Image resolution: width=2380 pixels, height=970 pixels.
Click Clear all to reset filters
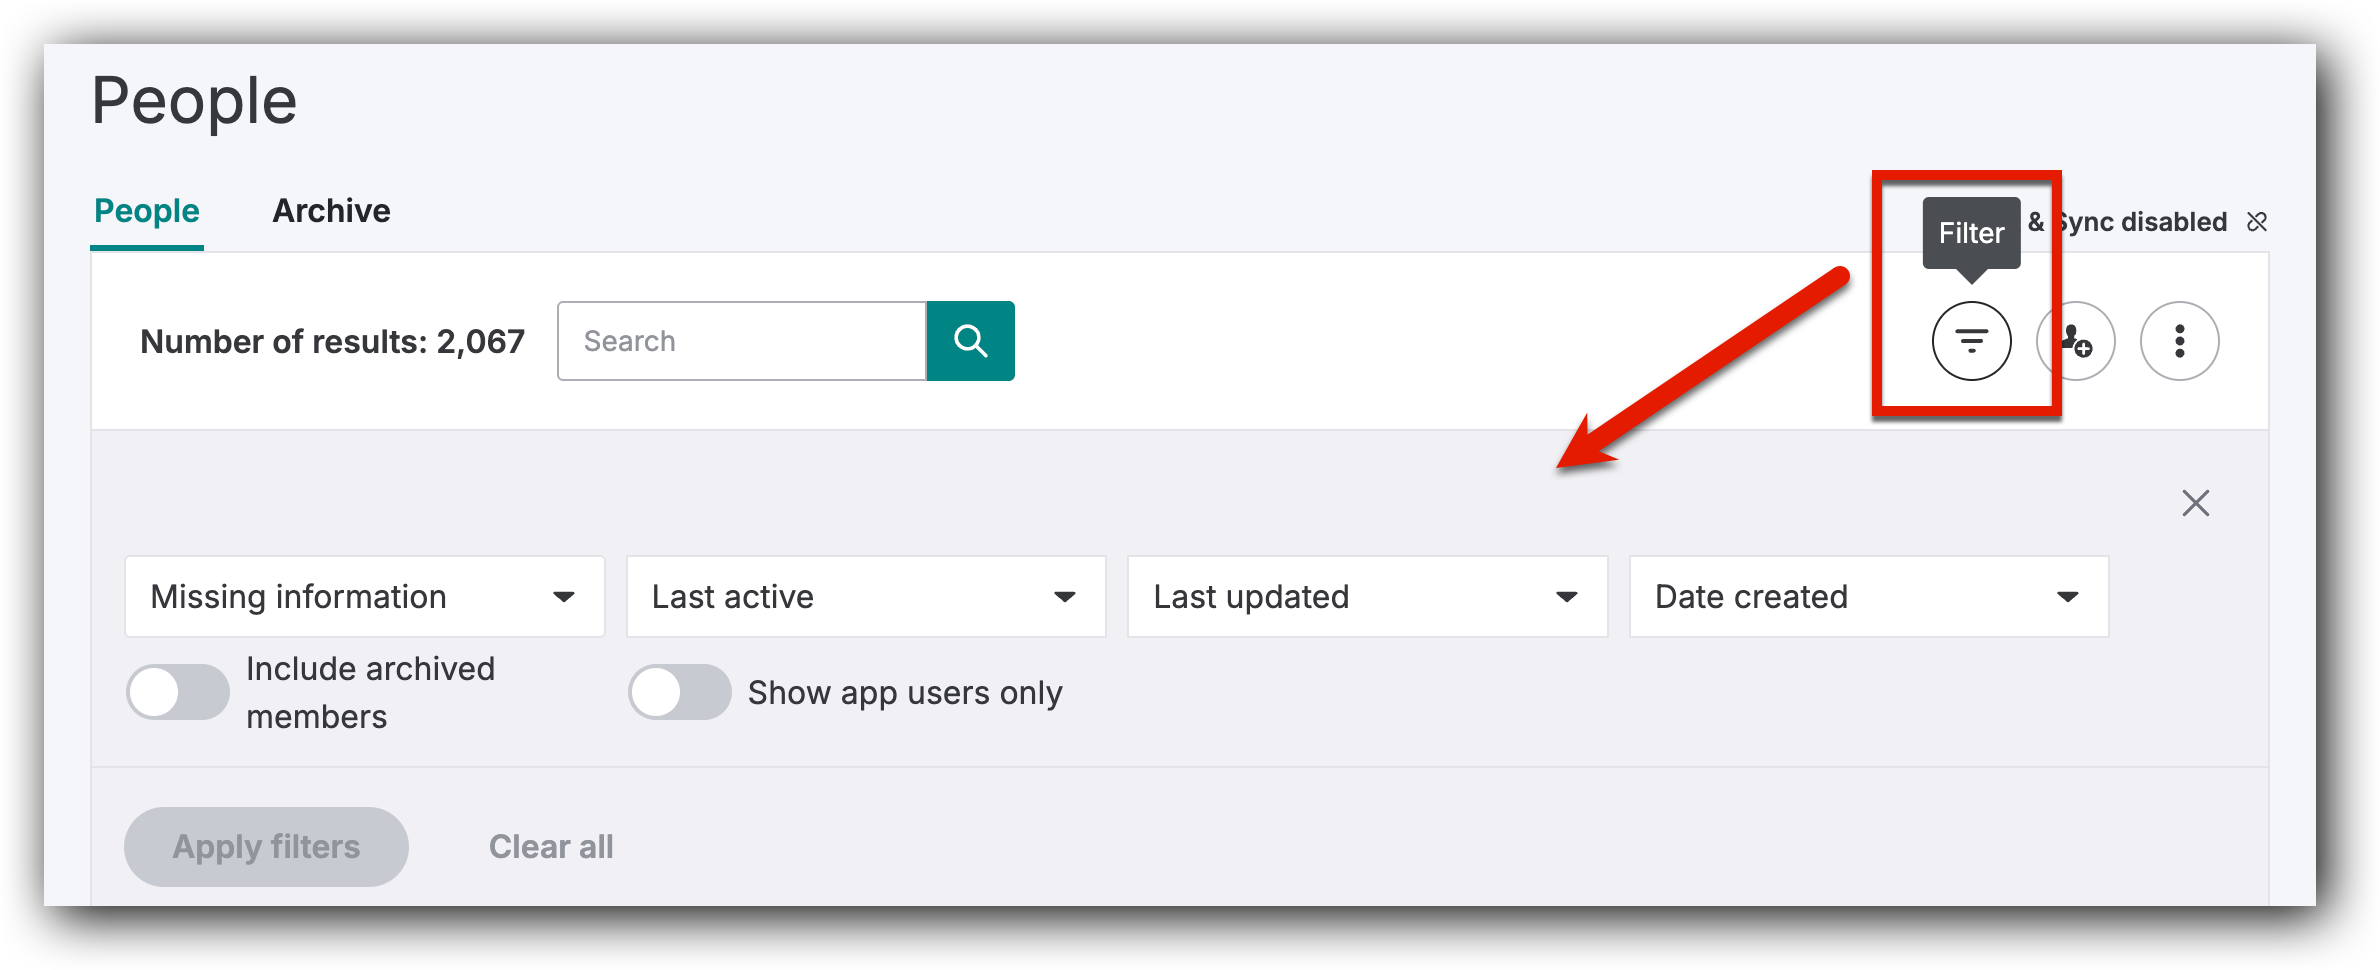551,846
